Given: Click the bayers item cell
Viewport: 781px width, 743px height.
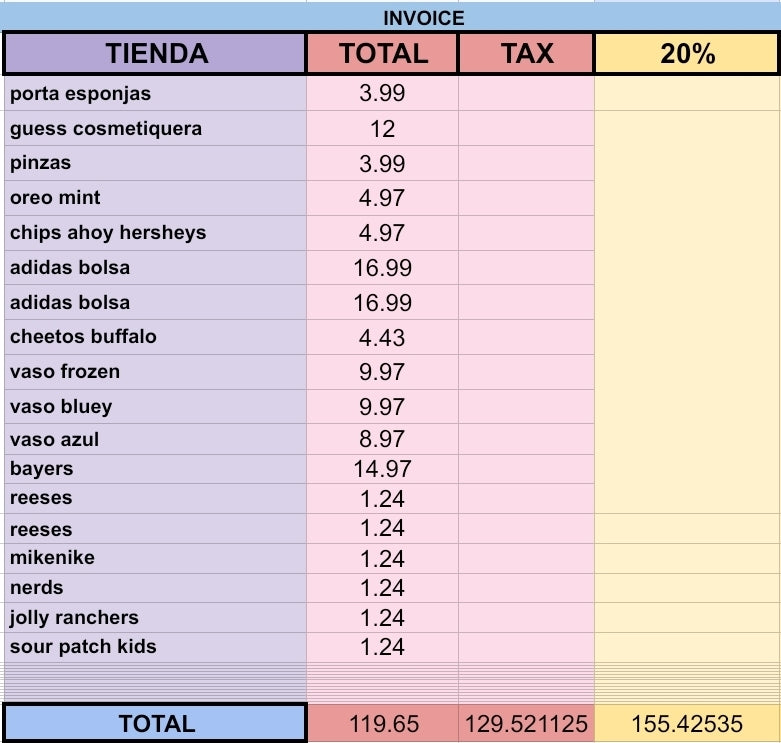Looking at the screenshot, I should (155, 468).
